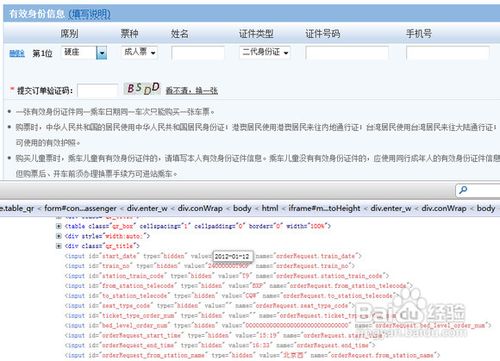Screen dimensions: 500x361
Task: Select the input id seat_type_code line
Action: click(x=210, y=306)
